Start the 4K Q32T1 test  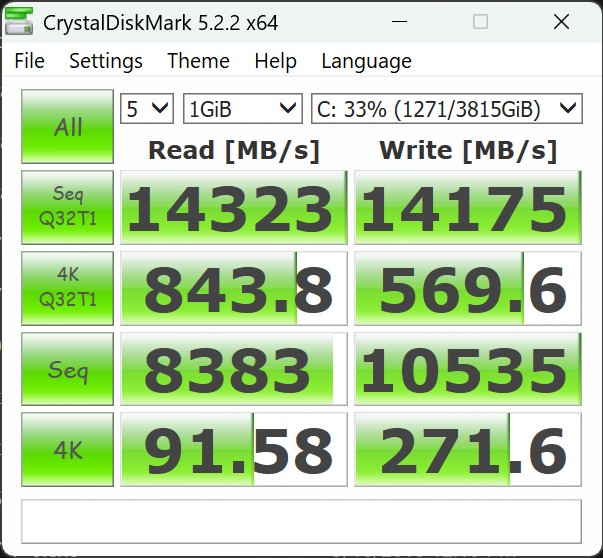[x=67, y=288]
